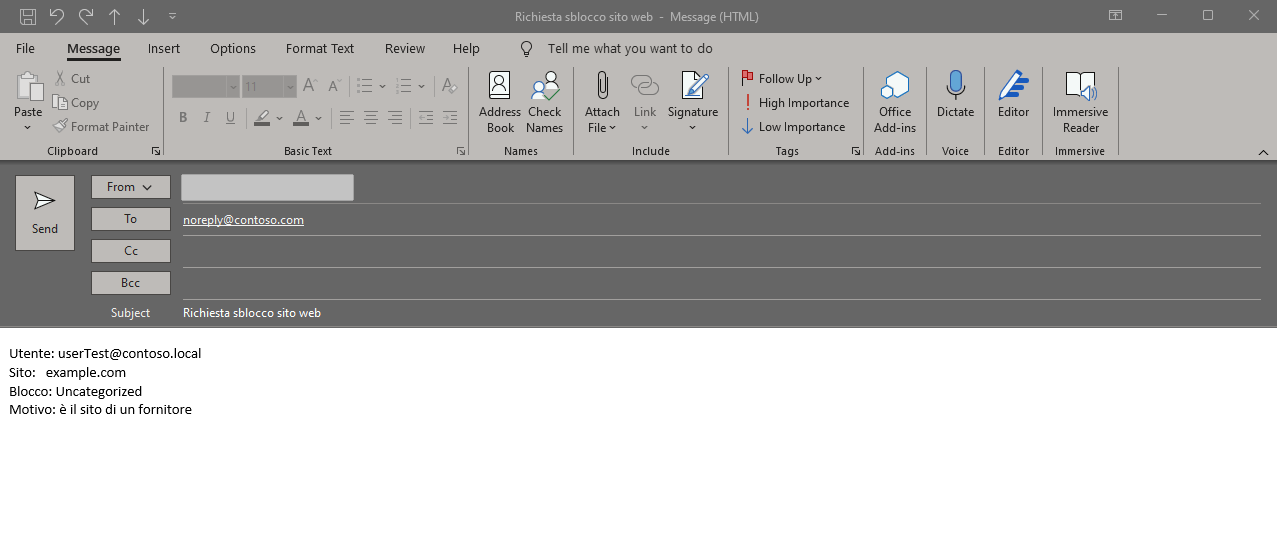Undo the last action
This screenshot has width=1277, height=549.
coord(57,16)
